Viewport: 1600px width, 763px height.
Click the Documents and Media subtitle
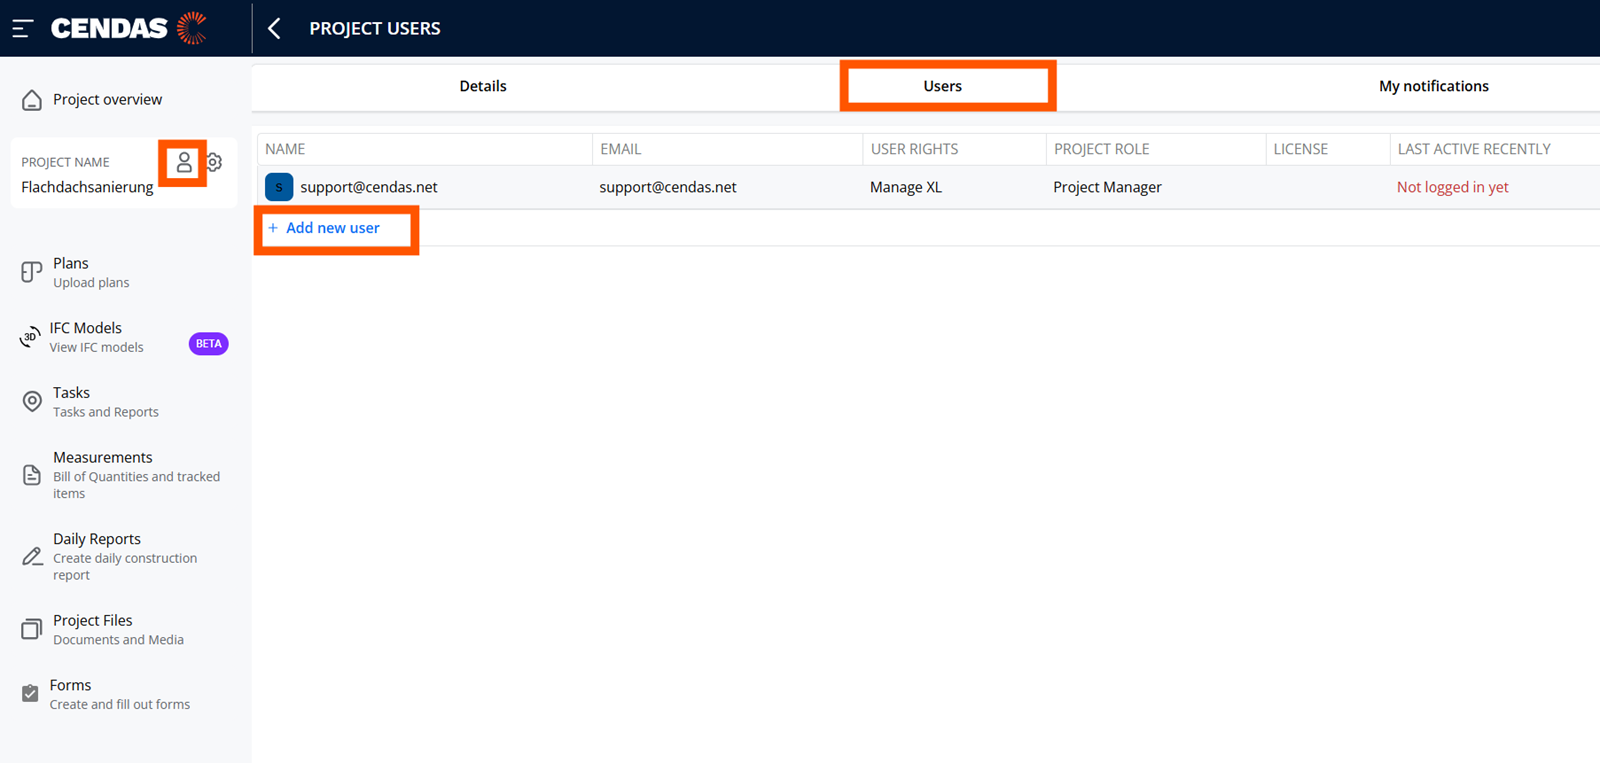click(x=118, y=640)
